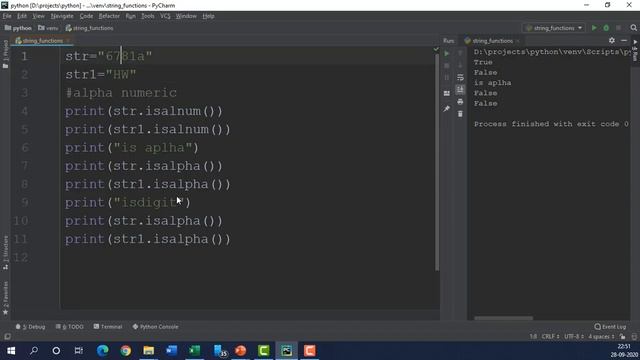Stop the process in Run panel
640x360 pixels.
point(447,65)
